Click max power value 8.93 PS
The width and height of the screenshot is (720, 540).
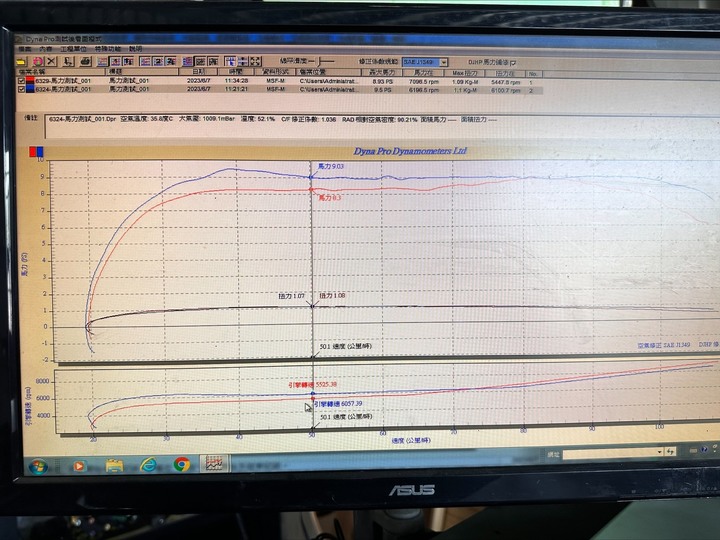[x=382, y=81]
